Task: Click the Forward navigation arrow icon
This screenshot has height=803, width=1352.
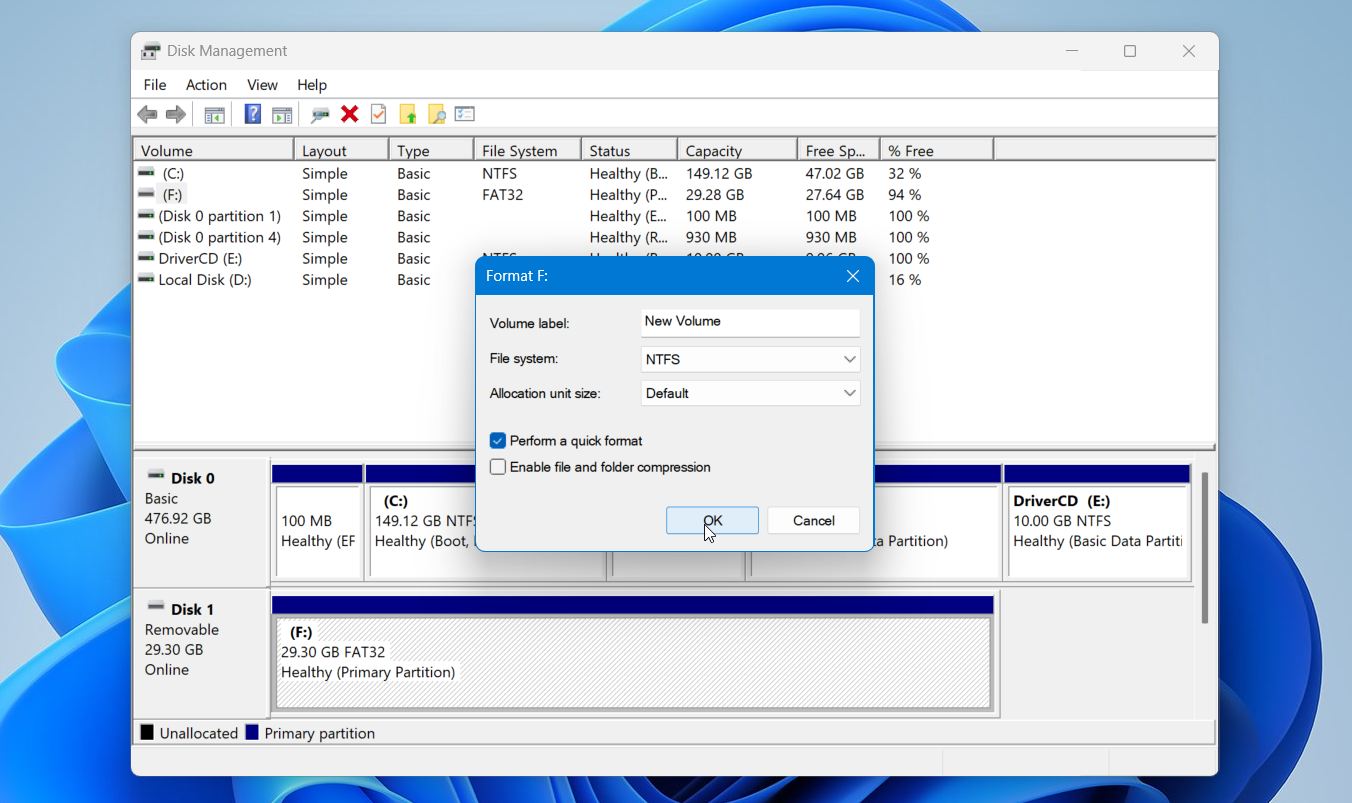Action: pos(175,113)
